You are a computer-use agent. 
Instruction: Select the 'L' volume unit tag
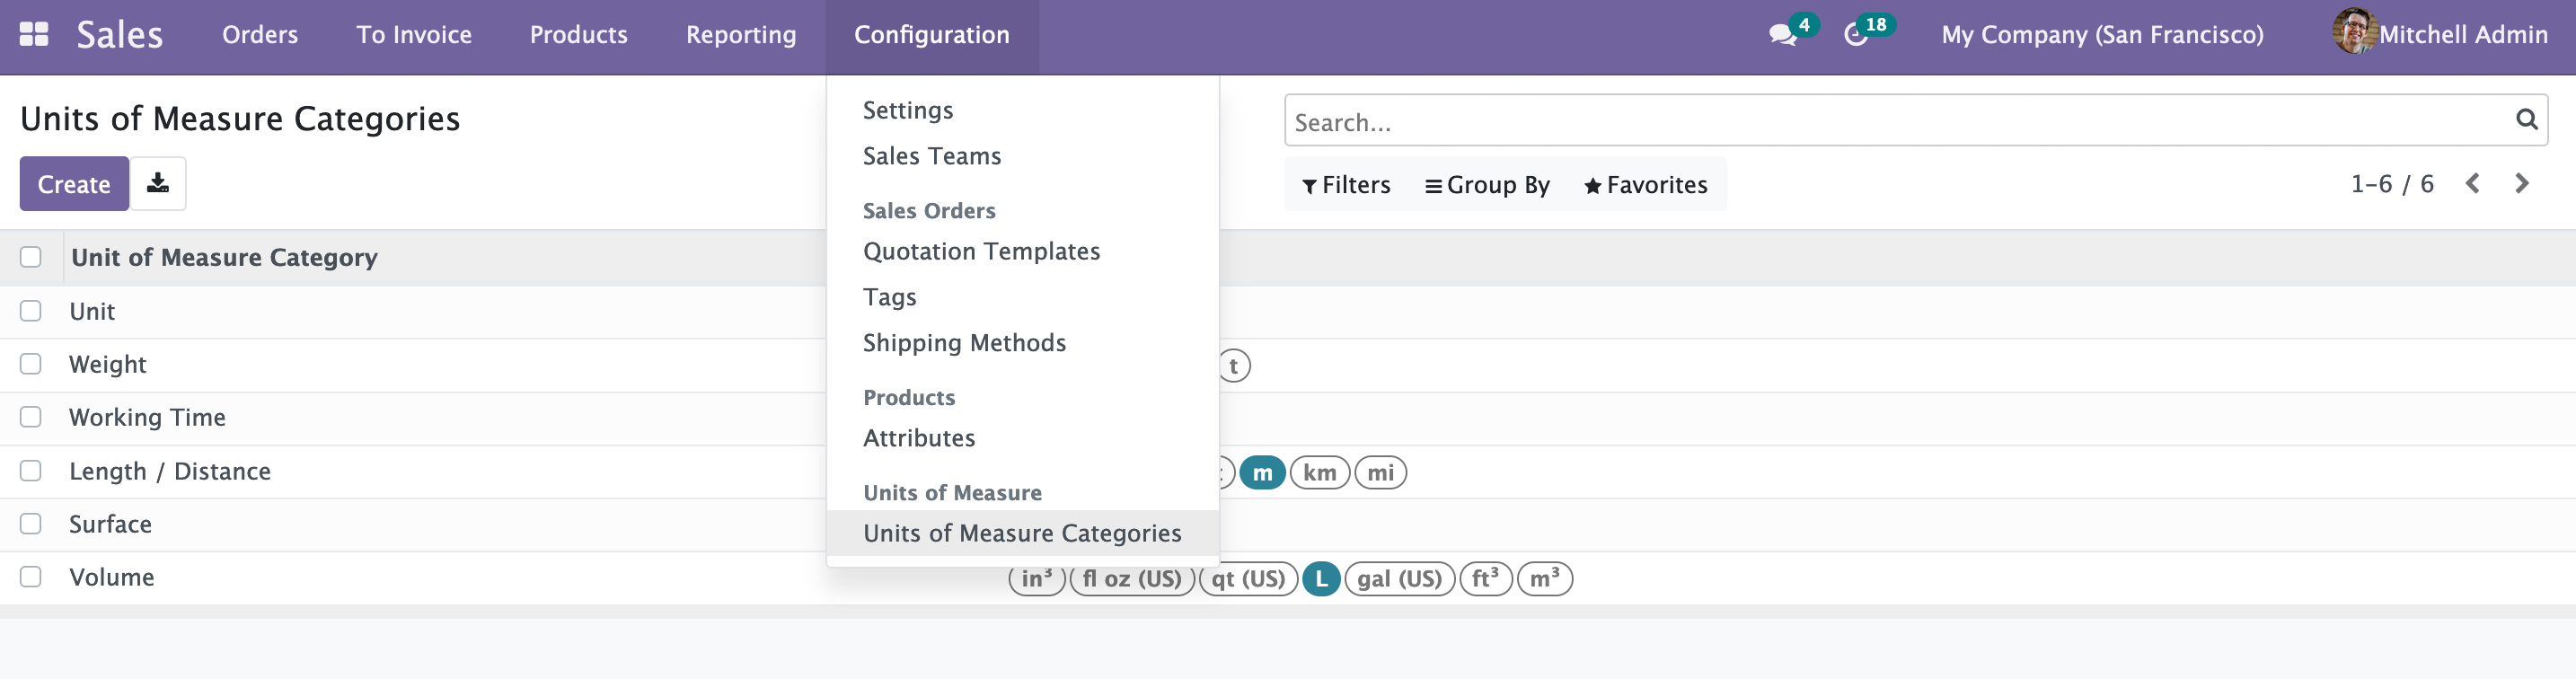[1321, 578]
